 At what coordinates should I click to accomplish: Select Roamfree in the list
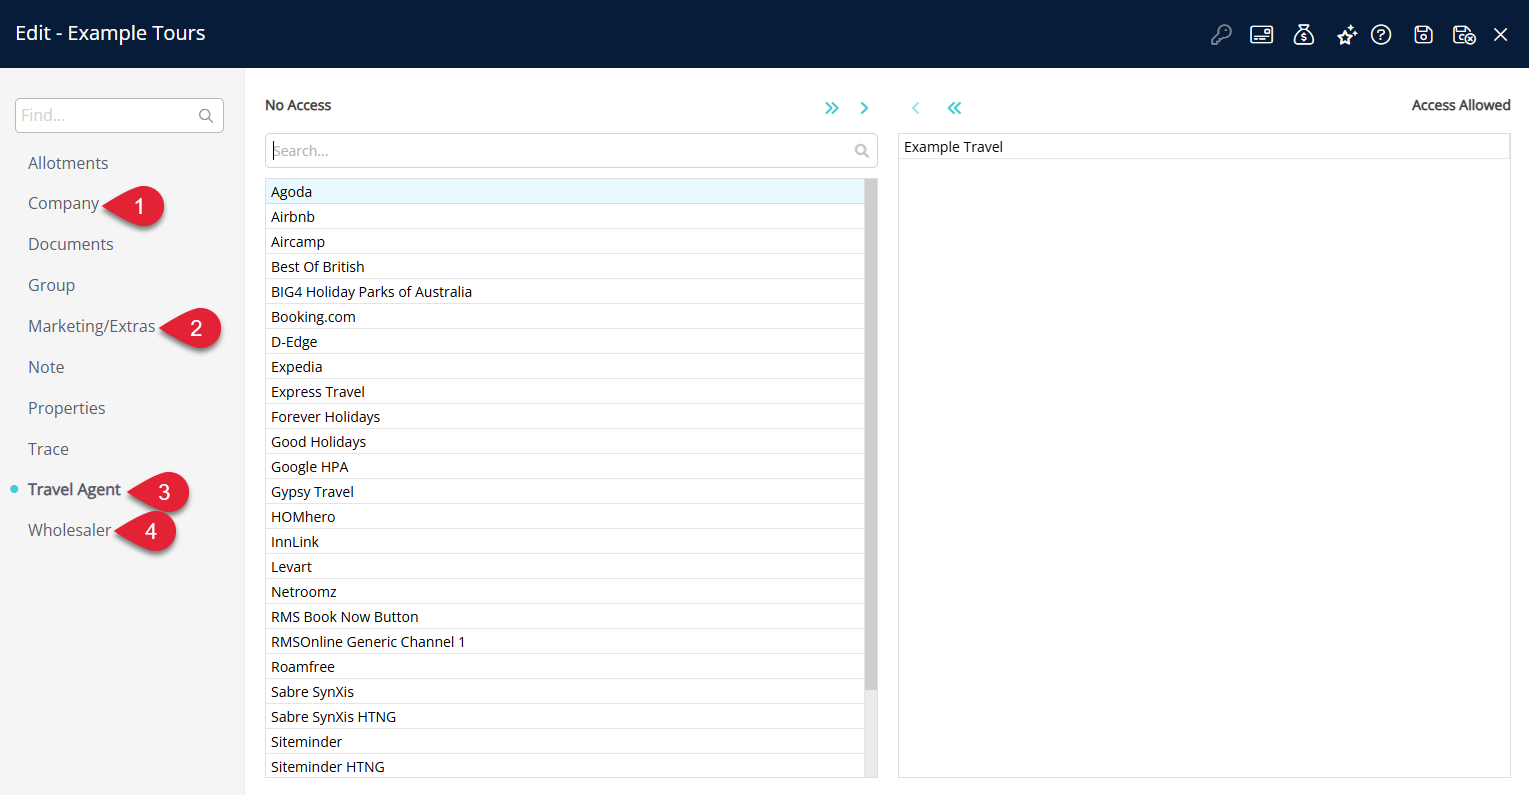(565, 667)
